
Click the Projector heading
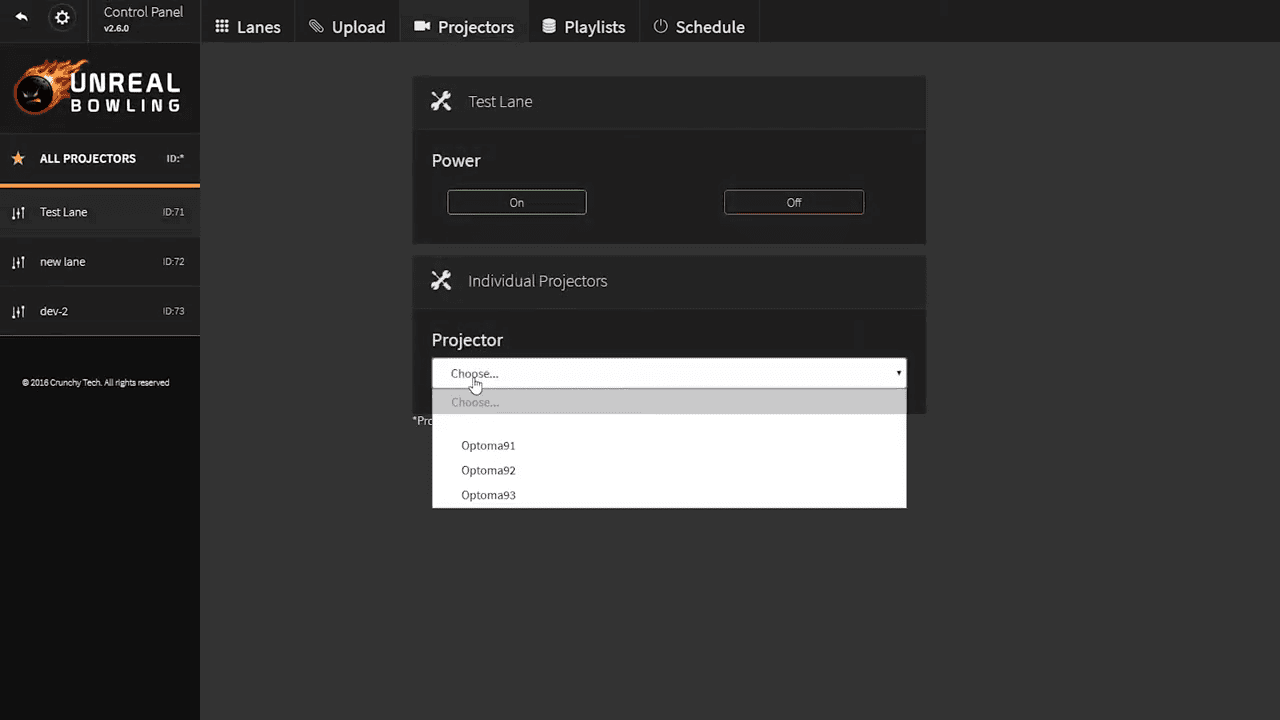click(x=467, y=340)
